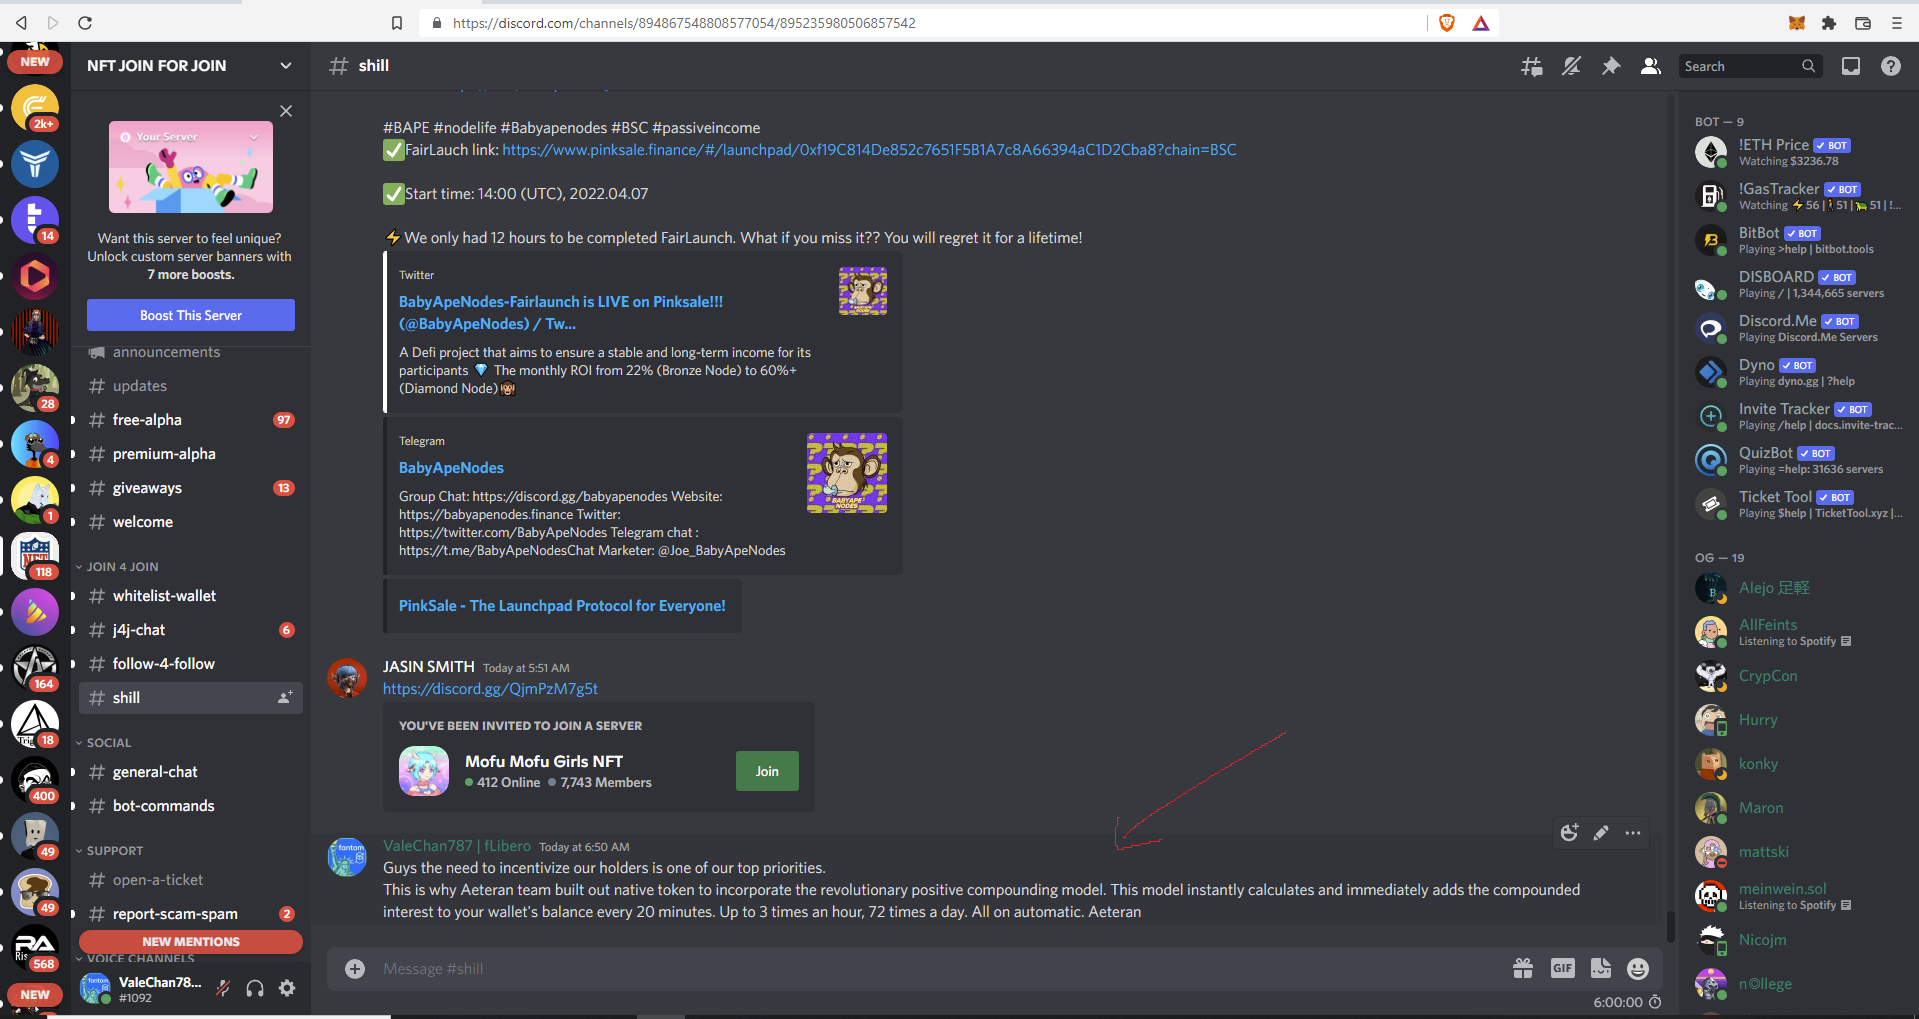Click the NEW MENTIONS pill
This screenshot has height=1019, width=1919.
pyautogui.click(x=191, y=942)
